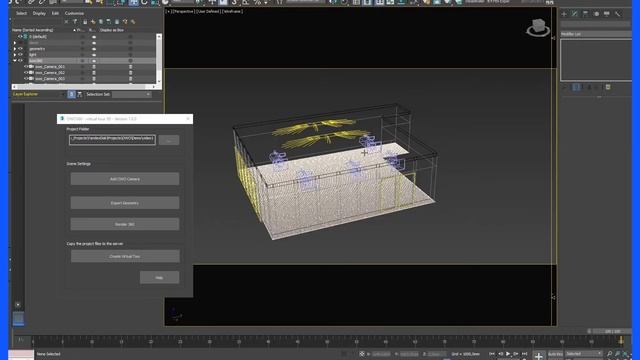Click the lock icon in Layer Explorer toolbar

85,22
